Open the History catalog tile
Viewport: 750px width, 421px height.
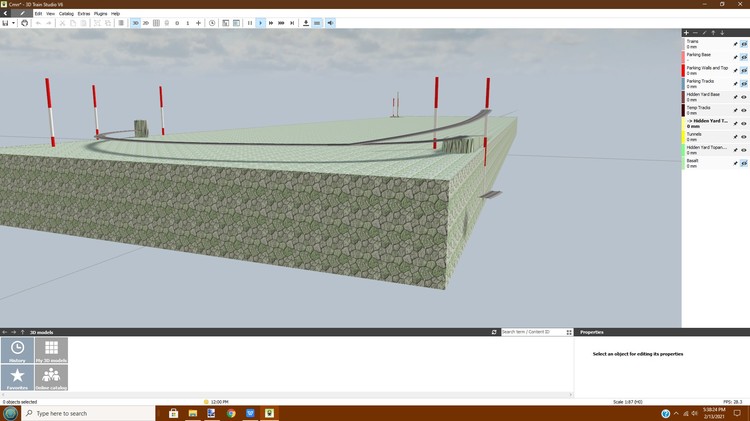[x=17, y=350]
